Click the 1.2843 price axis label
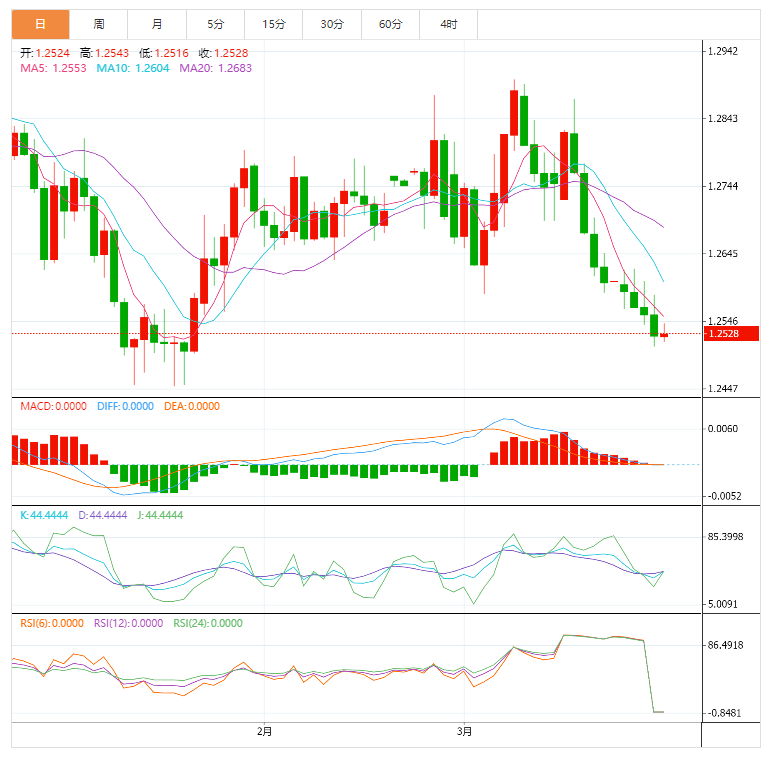 (x=723, y=119)
